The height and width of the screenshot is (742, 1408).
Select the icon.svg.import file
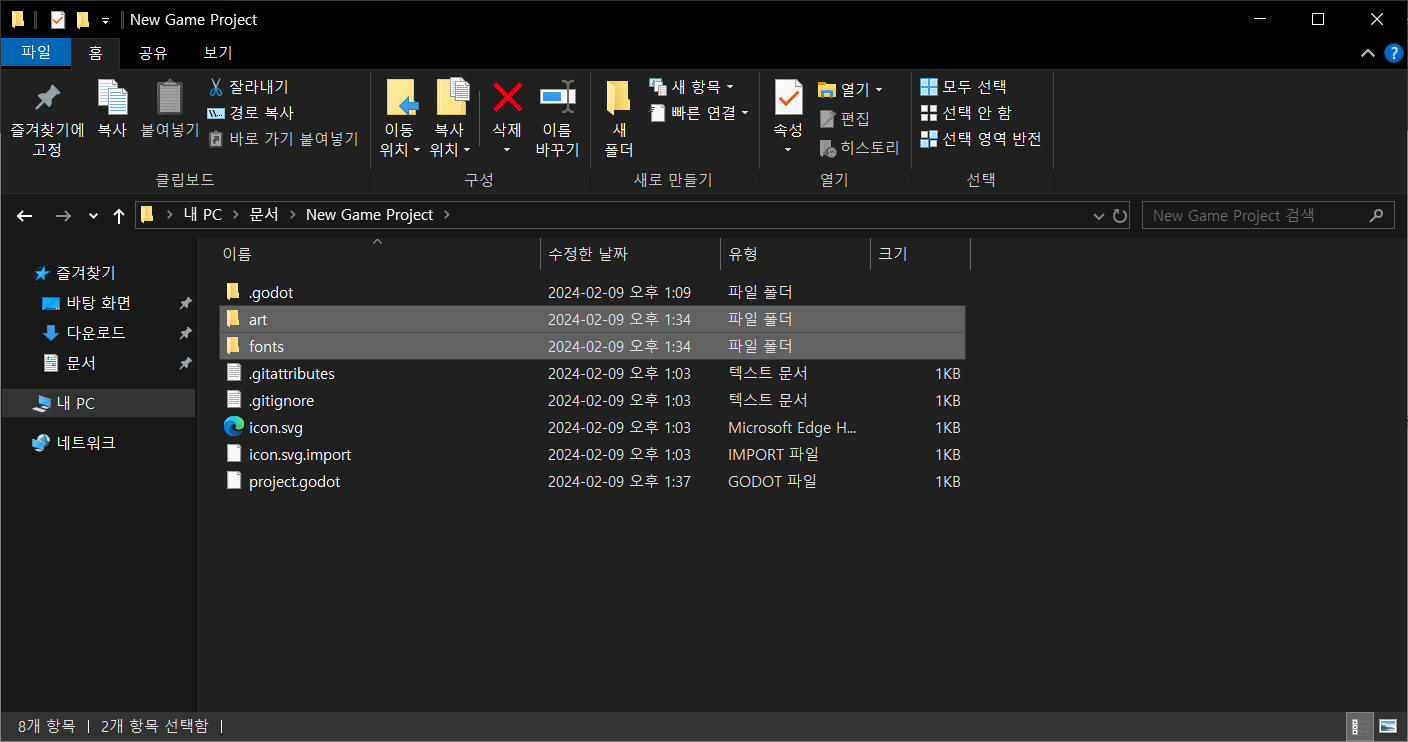click(592, 454)
